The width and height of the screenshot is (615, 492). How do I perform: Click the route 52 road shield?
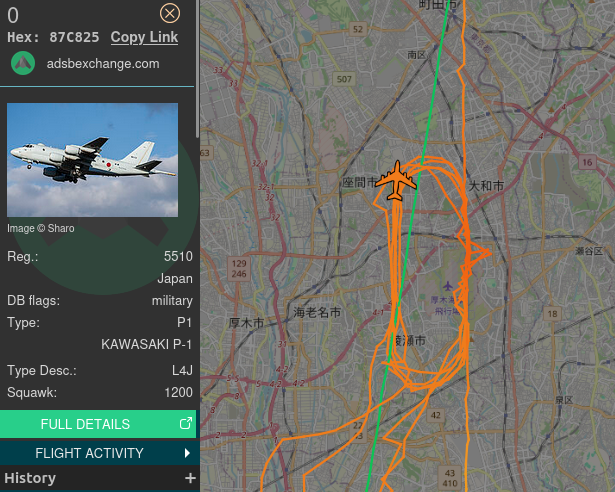click(x=358, y=29)
